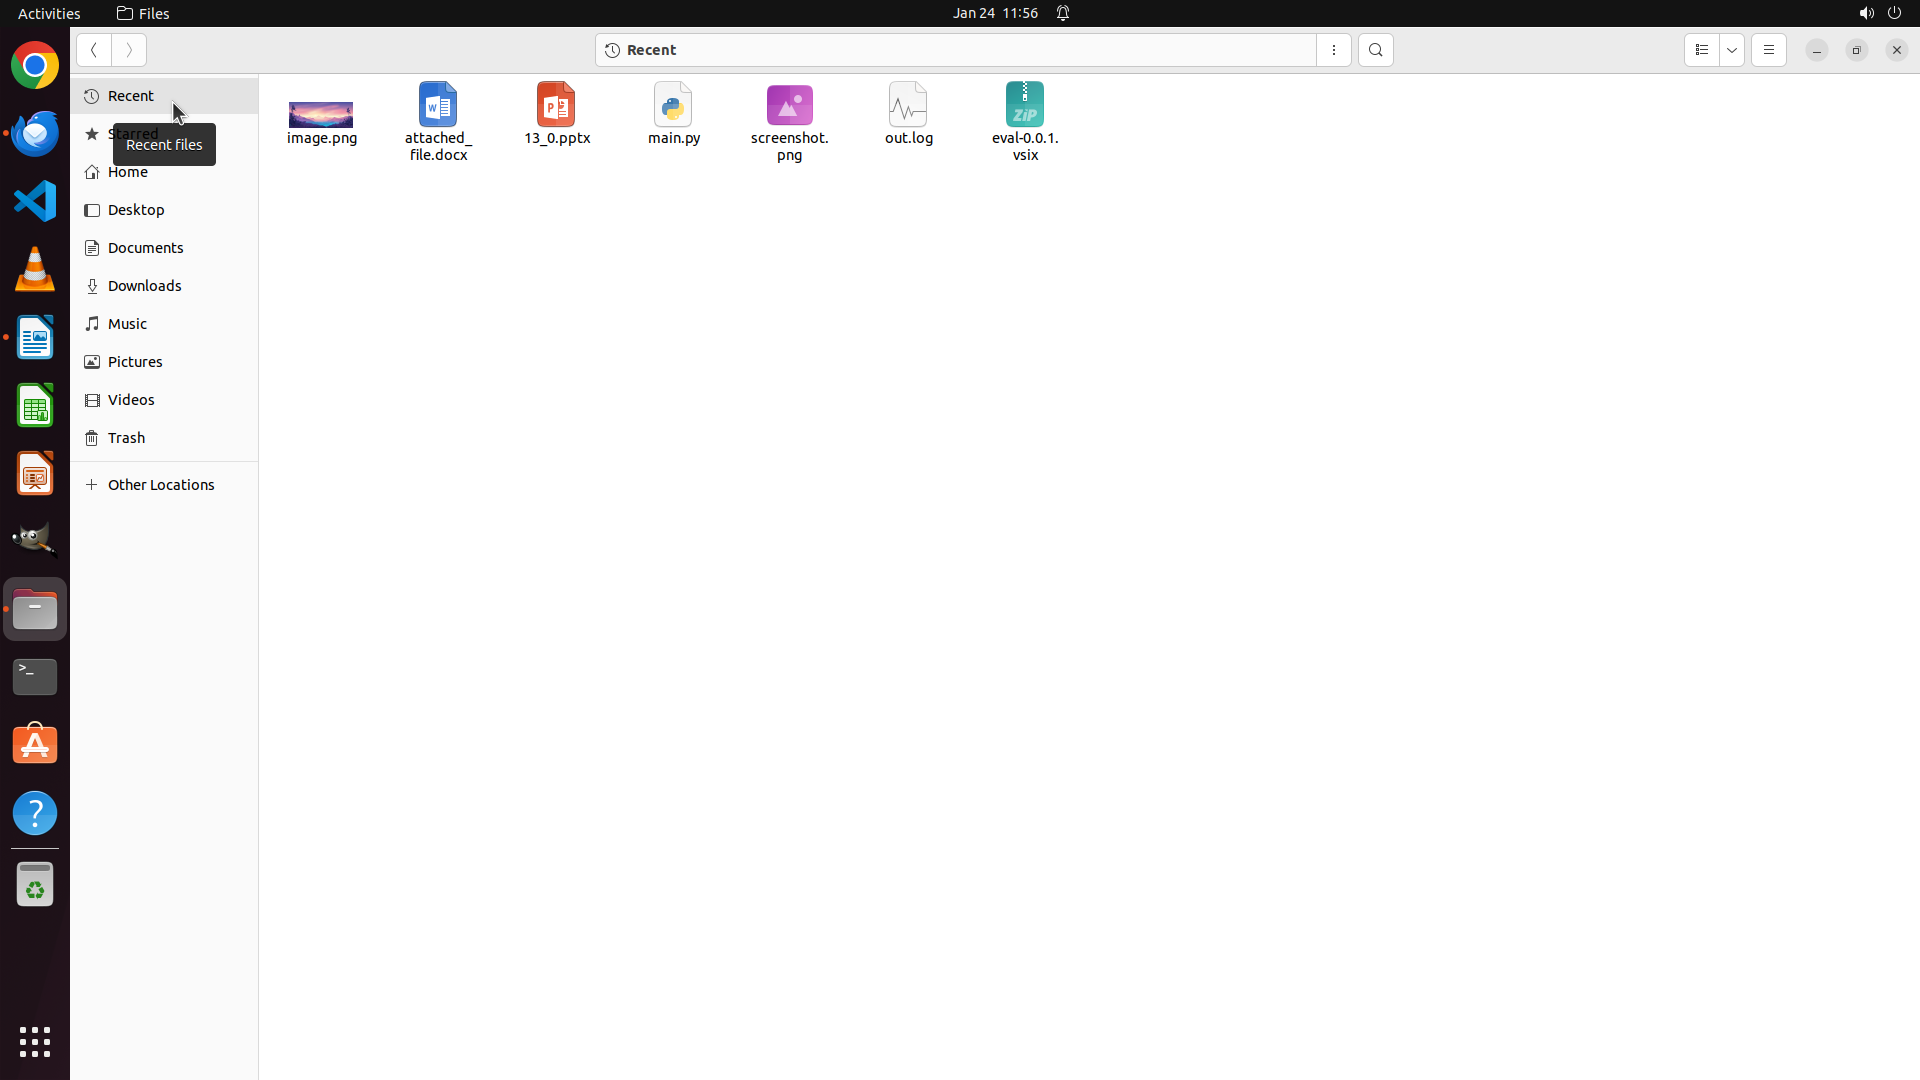Go forward with right arrow button
1920x1080 pixels.
click(129, 50)
